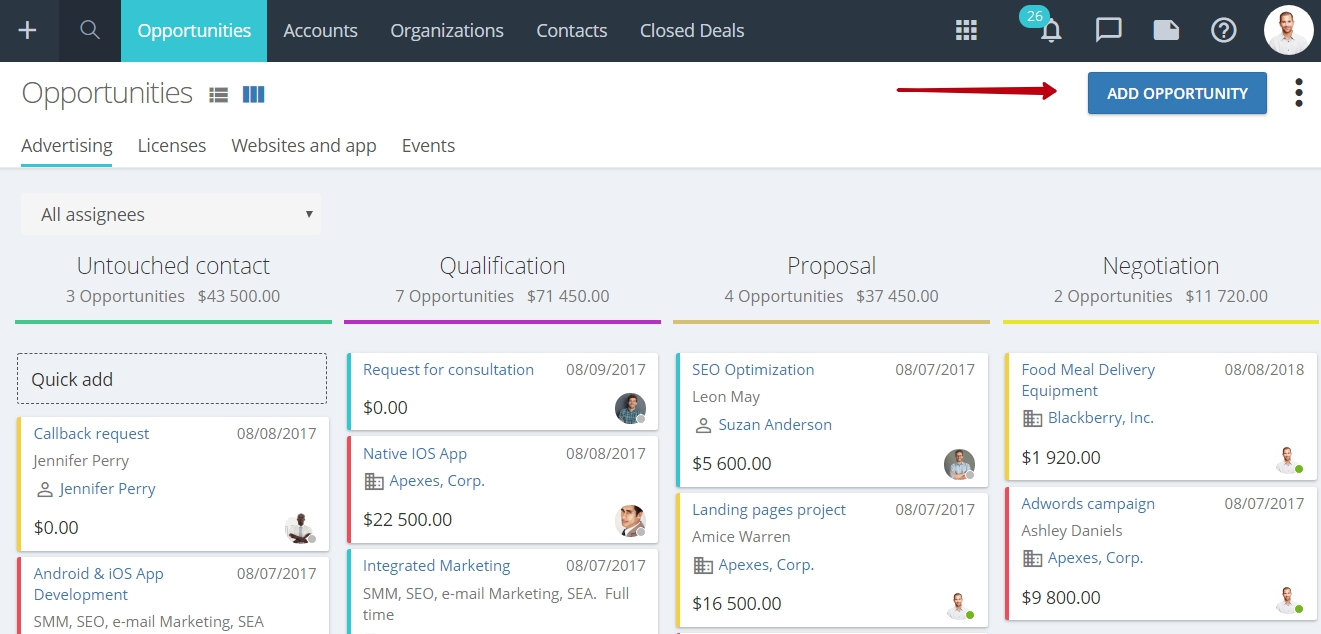Click assignee avatar on Adwords campaign card
1321x634 pixels.
coord(1288,598)
